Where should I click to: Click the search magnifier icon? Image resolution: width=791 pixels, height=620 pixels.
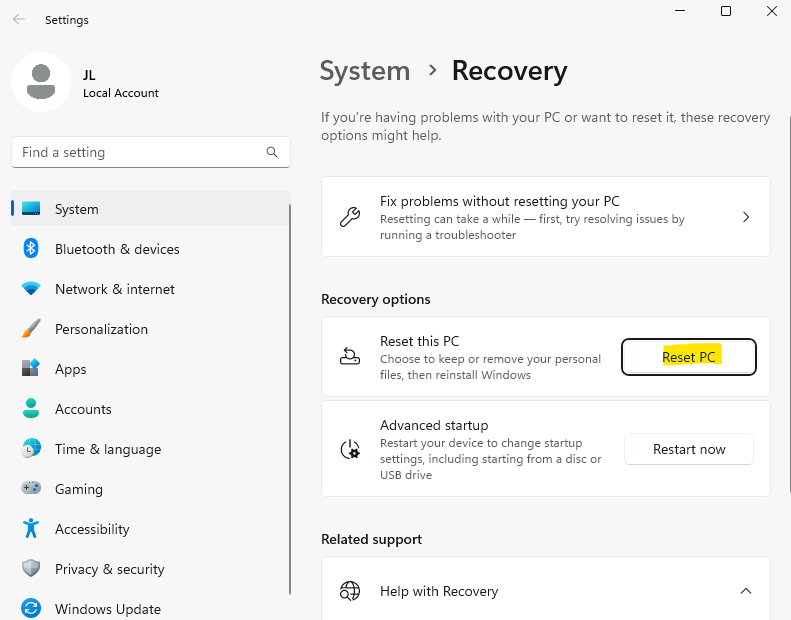(x=272, y=152)
